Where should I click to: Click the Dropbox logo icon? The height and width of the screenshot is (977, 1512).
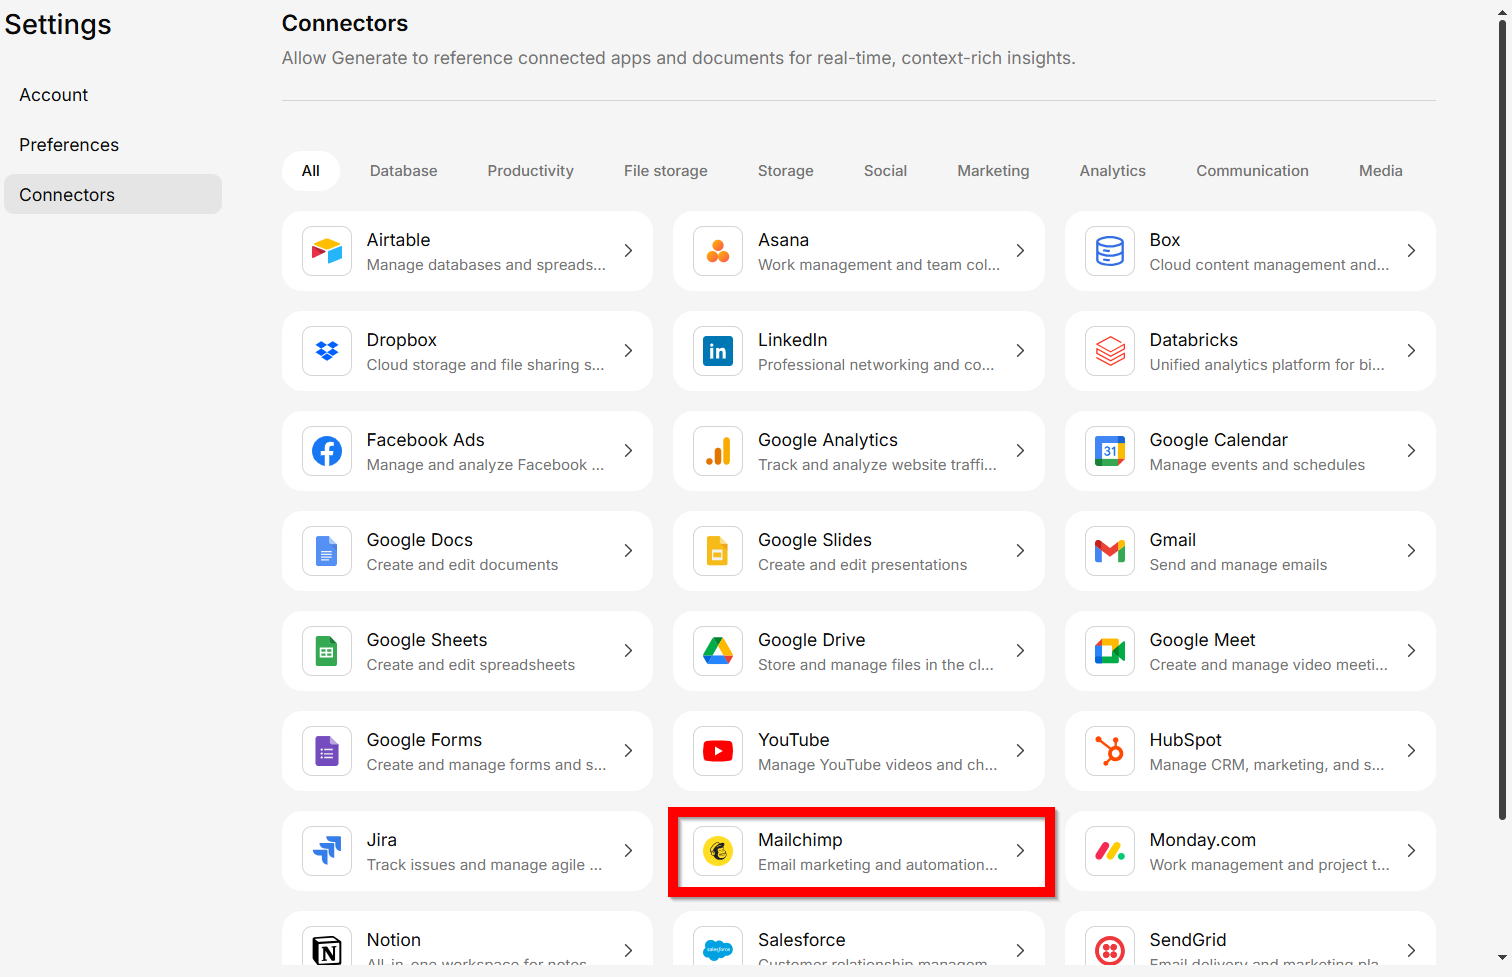[327, 351]
